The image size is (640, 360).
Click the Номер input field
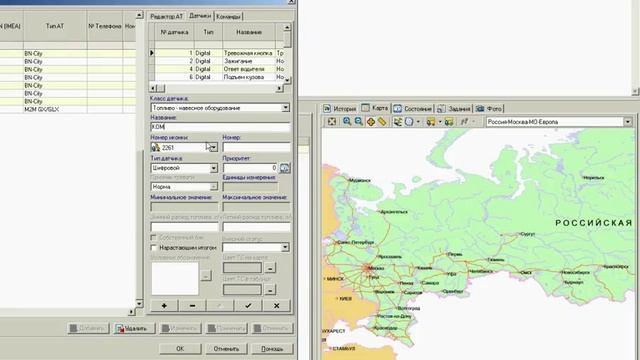tap(256, 147)
